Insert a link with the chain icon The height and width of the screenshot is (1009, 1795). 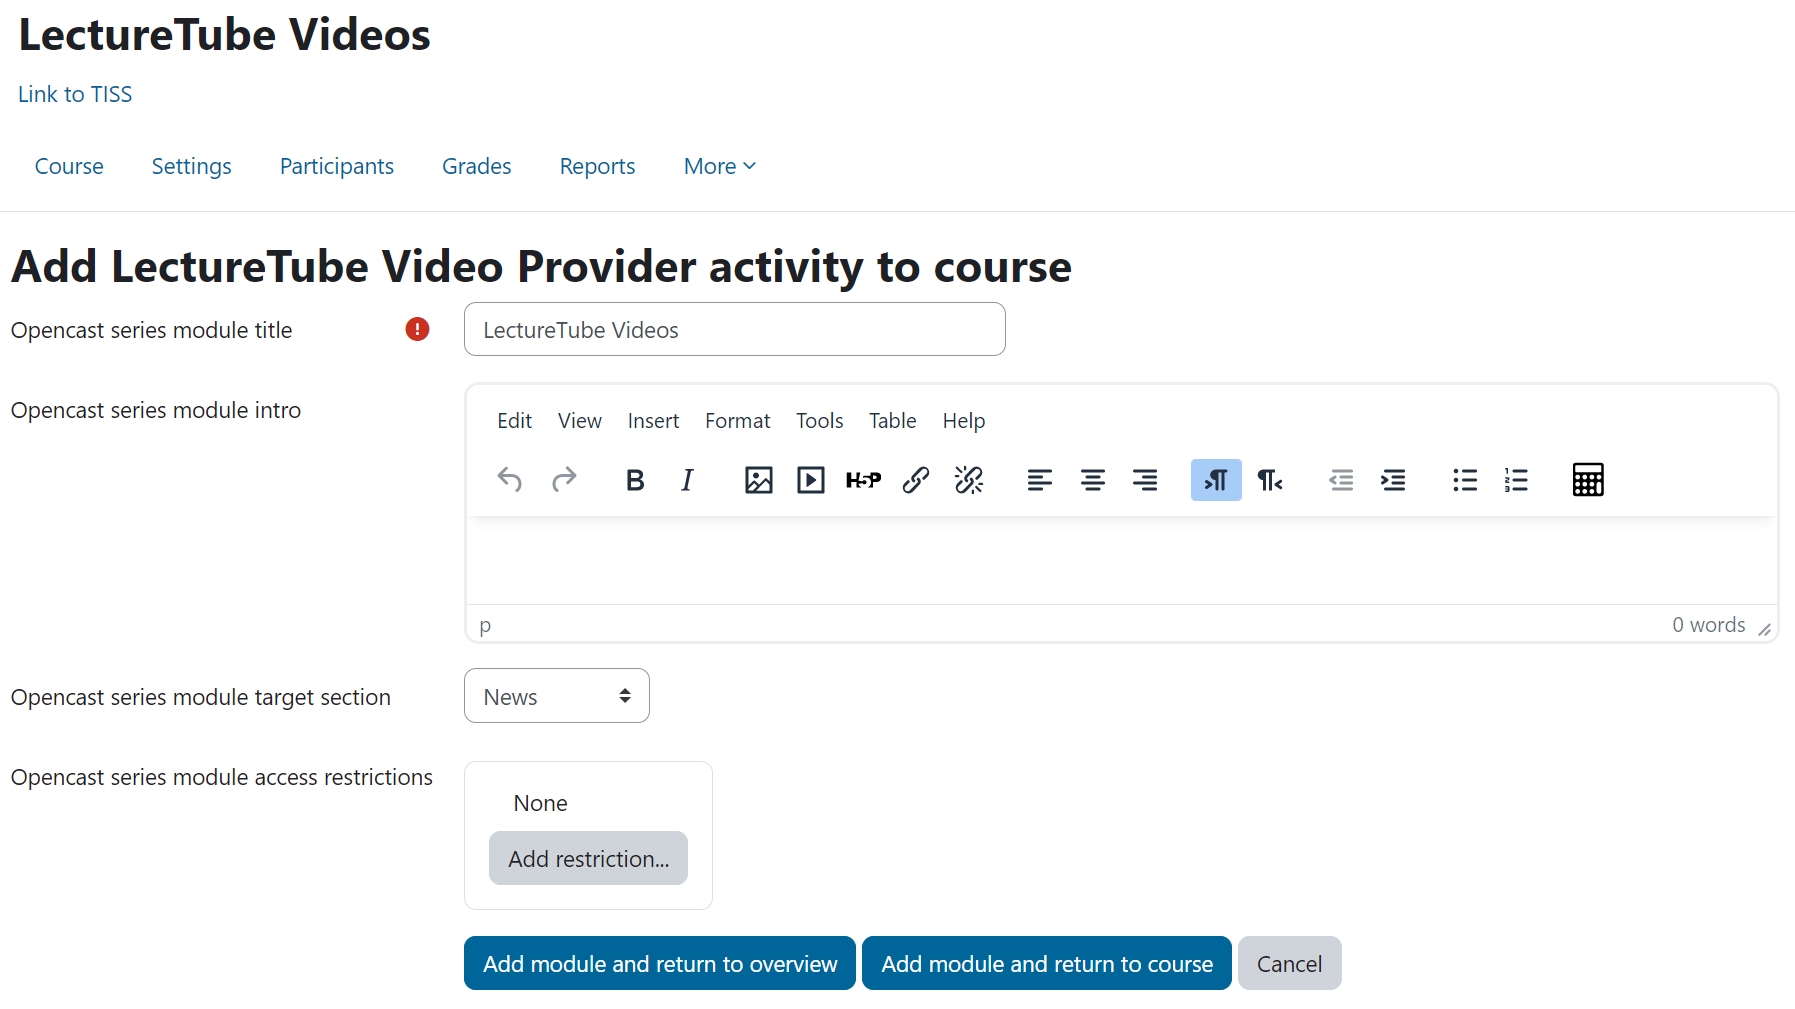click(916, 480)
